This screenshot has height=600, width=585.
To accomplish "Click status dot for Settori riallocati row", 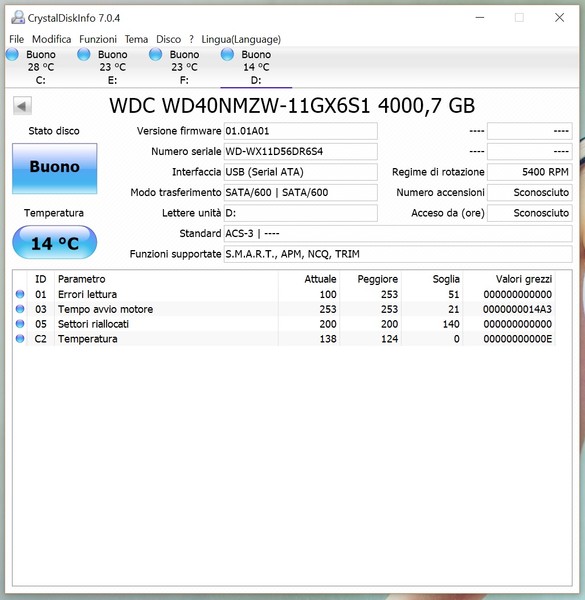I will [20, 324].
